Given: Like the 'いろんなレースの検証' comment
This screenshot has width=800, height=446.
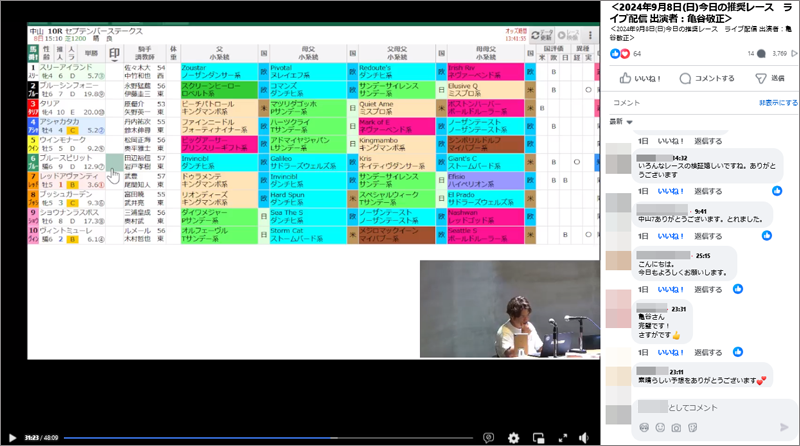Looking at the screenshot, I should (670, 191).
